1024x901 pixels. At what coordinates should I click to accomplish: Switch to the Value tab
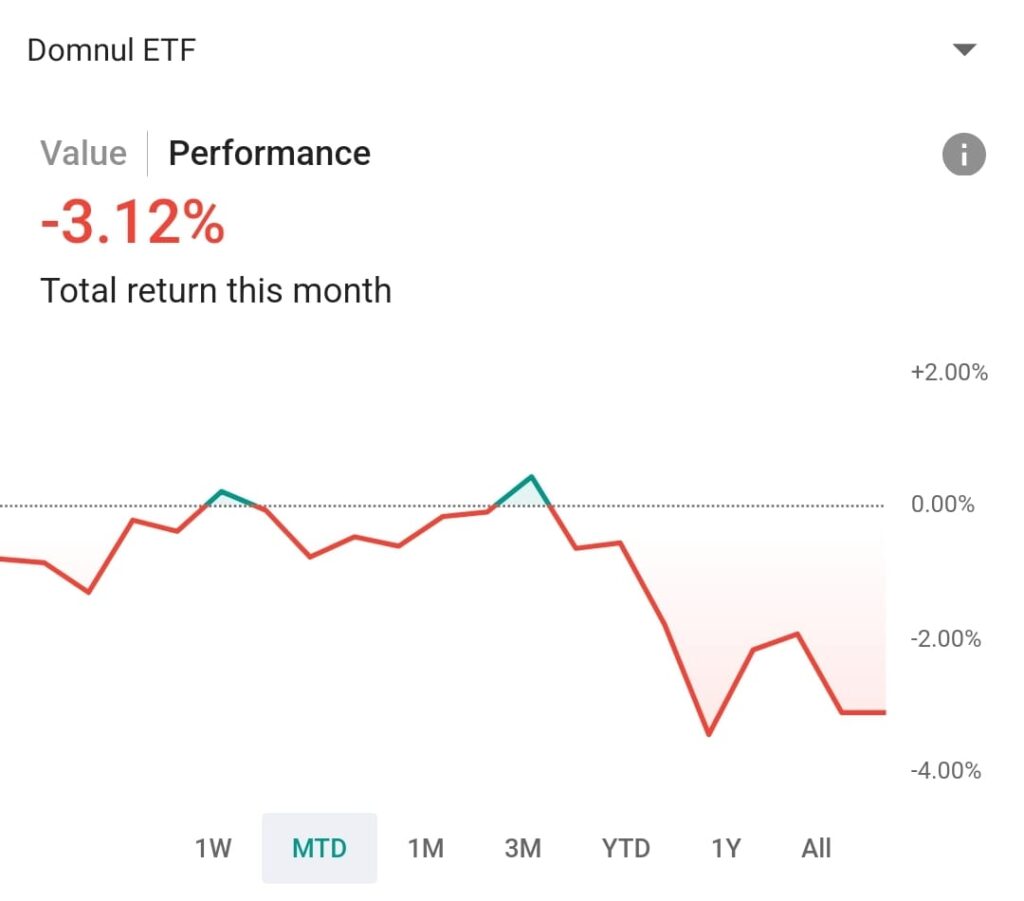[x=84, y=153]
